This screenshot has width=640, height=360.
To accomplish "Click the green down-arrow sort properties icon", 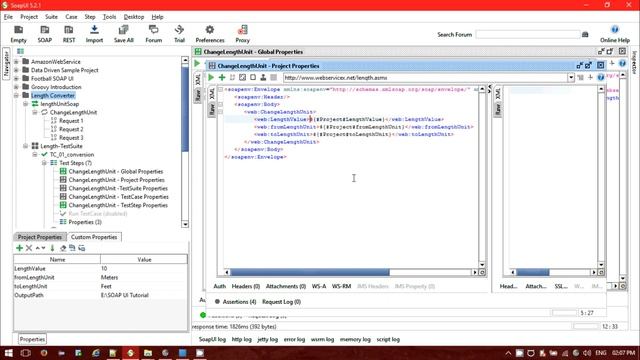I will [x=52, y=248].
